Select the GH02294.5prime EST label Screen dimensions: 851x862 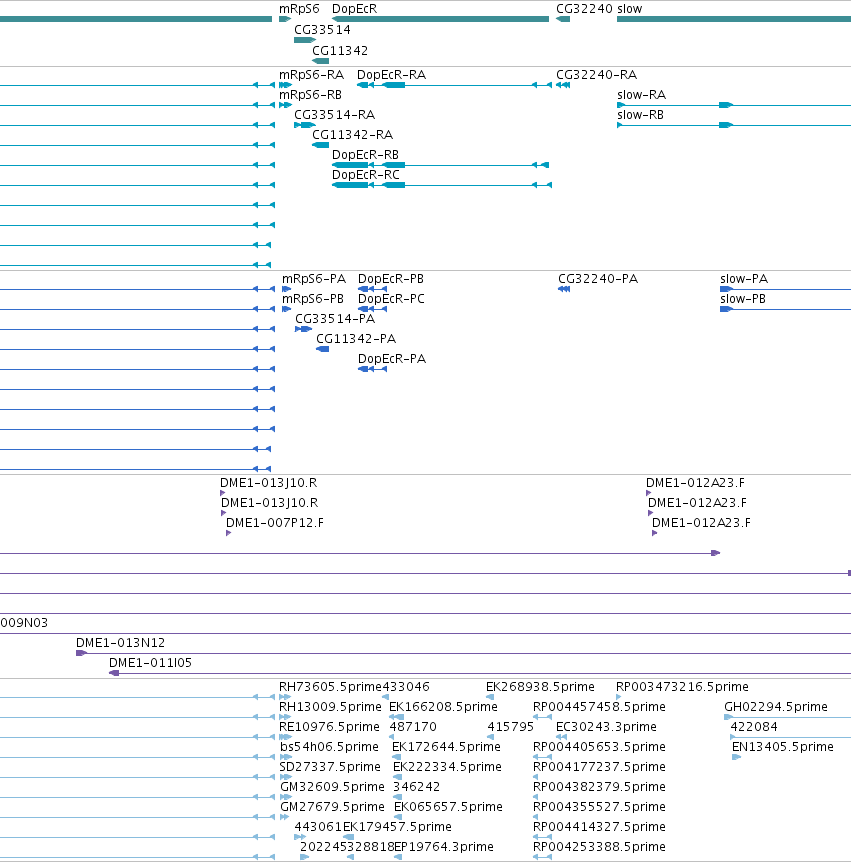776,706
